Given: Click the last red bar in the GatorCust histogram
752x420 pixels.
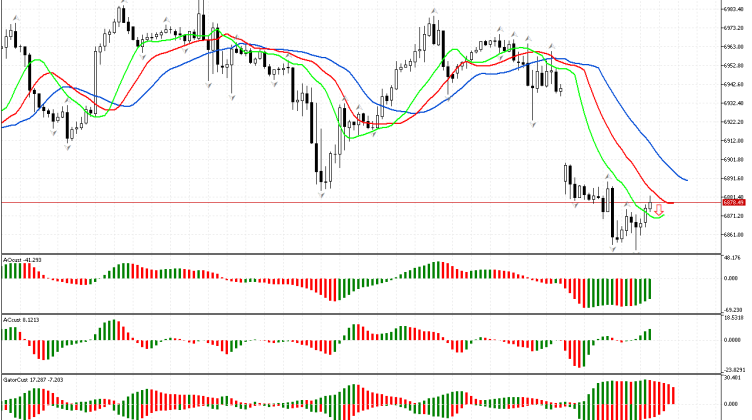Looking at the screenshot, I should click(x=674, y=395).
